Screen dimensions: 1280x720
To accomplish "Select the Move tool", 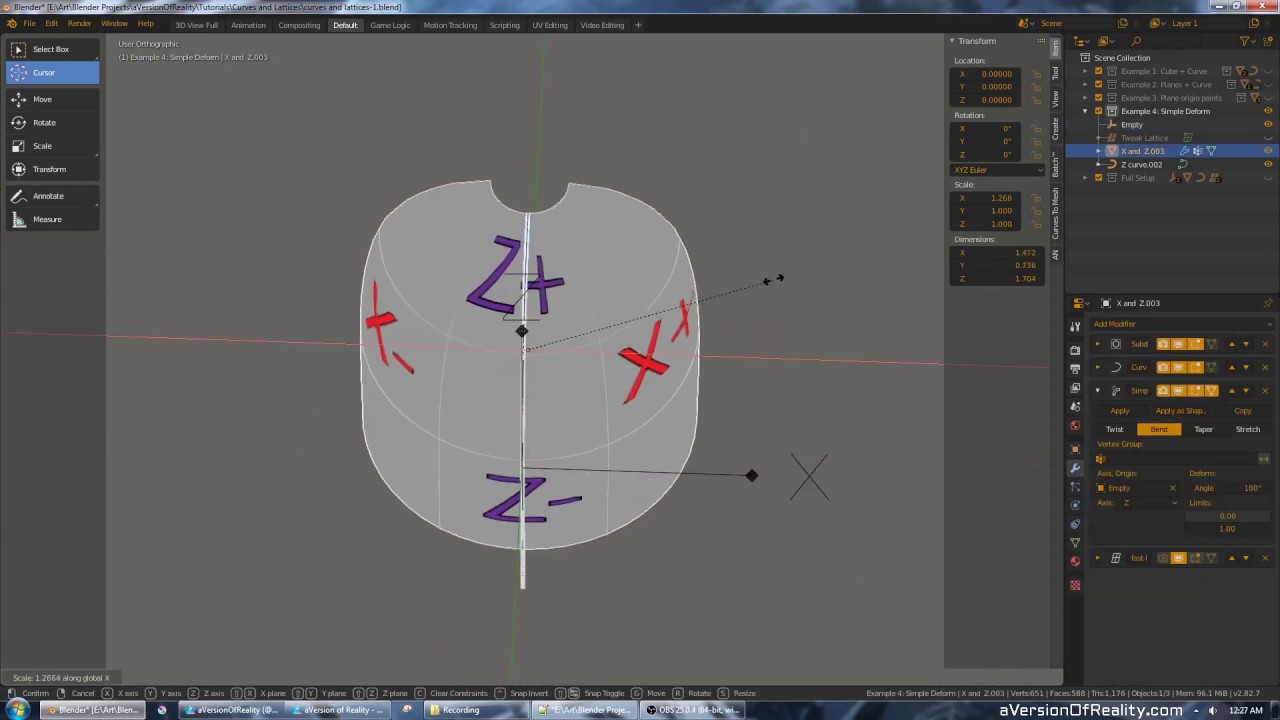I will pyautogui.click(x=52, y=99).
